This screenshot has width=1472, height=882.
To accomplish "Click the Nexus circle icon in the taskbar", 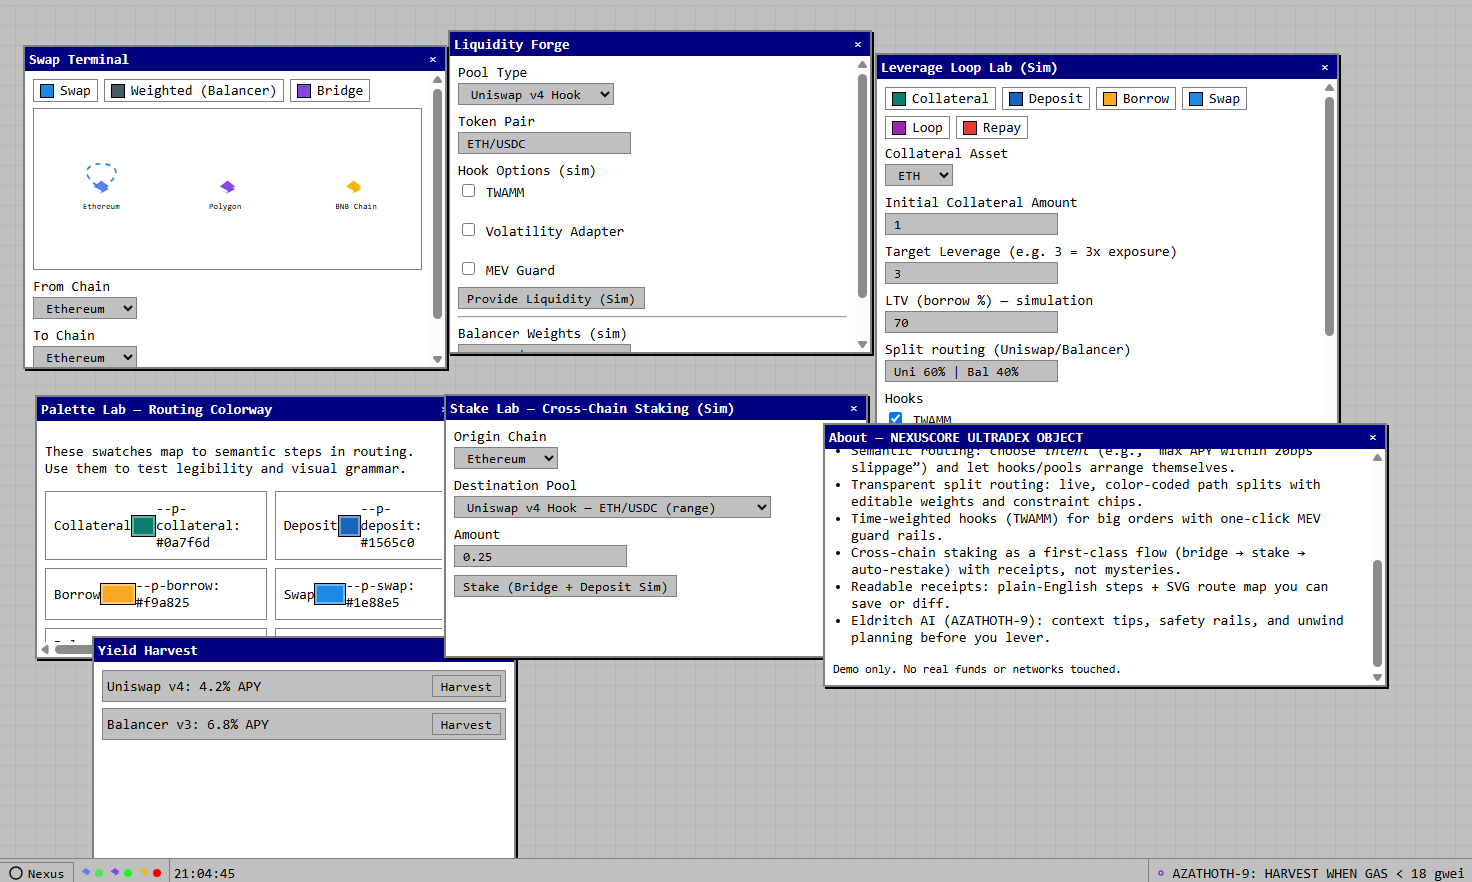I will (x=16, y=873).
